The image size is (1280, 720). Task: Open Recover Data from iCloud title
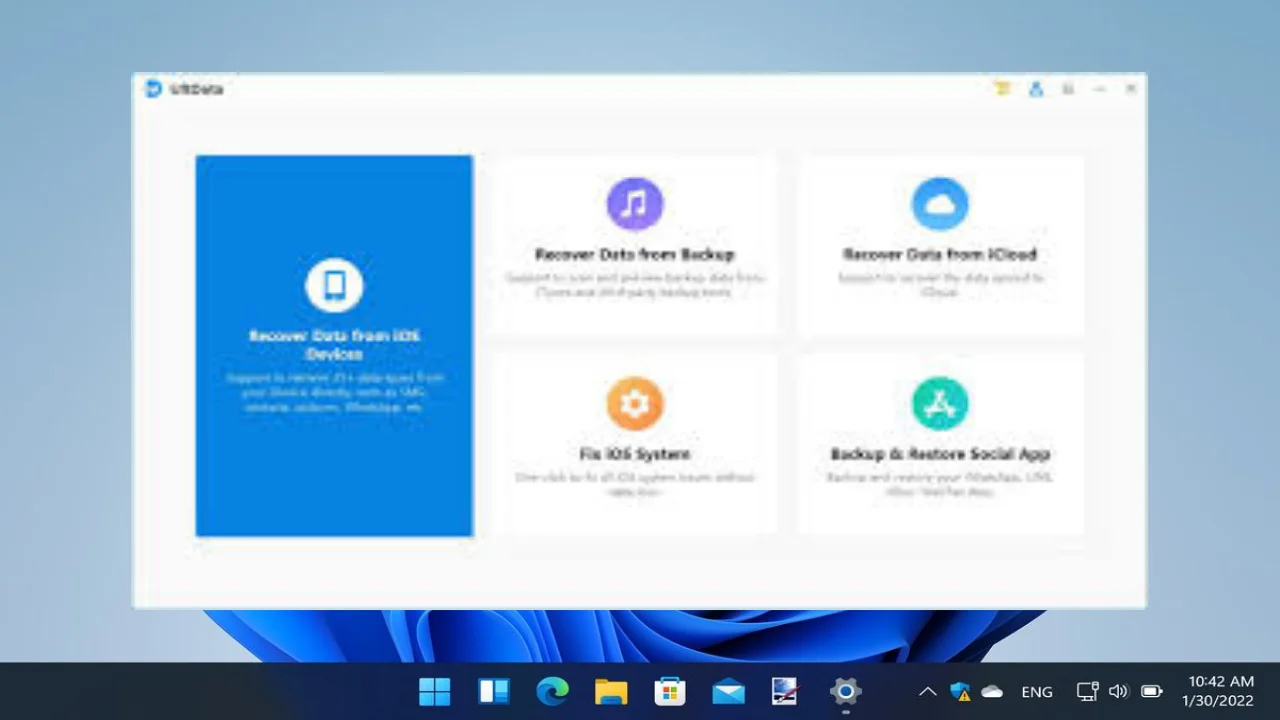point(940,254)
